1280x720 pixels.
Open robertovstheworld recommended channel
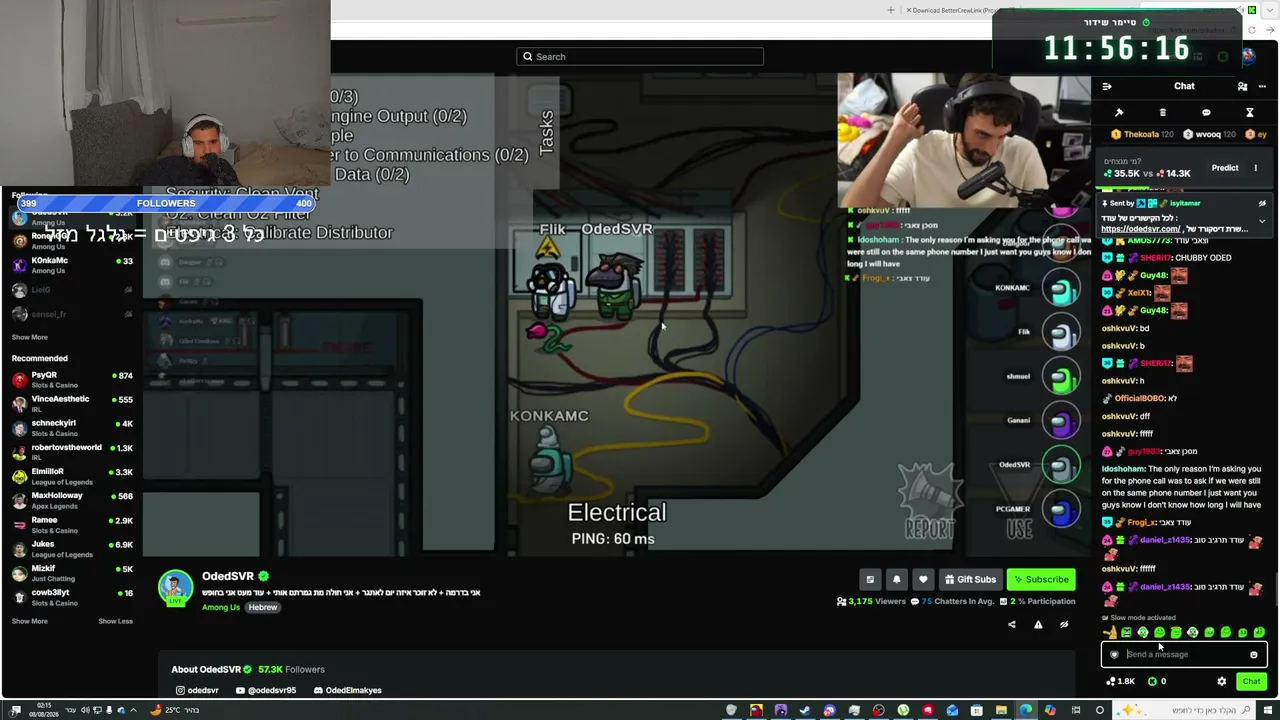click(72, 452)
